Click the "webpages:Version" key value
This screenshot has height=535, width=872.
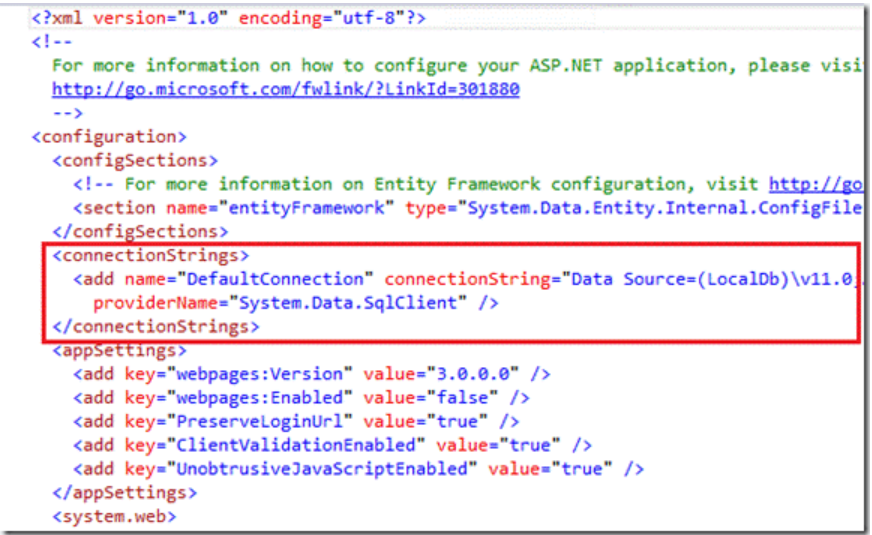click(256, 374)
